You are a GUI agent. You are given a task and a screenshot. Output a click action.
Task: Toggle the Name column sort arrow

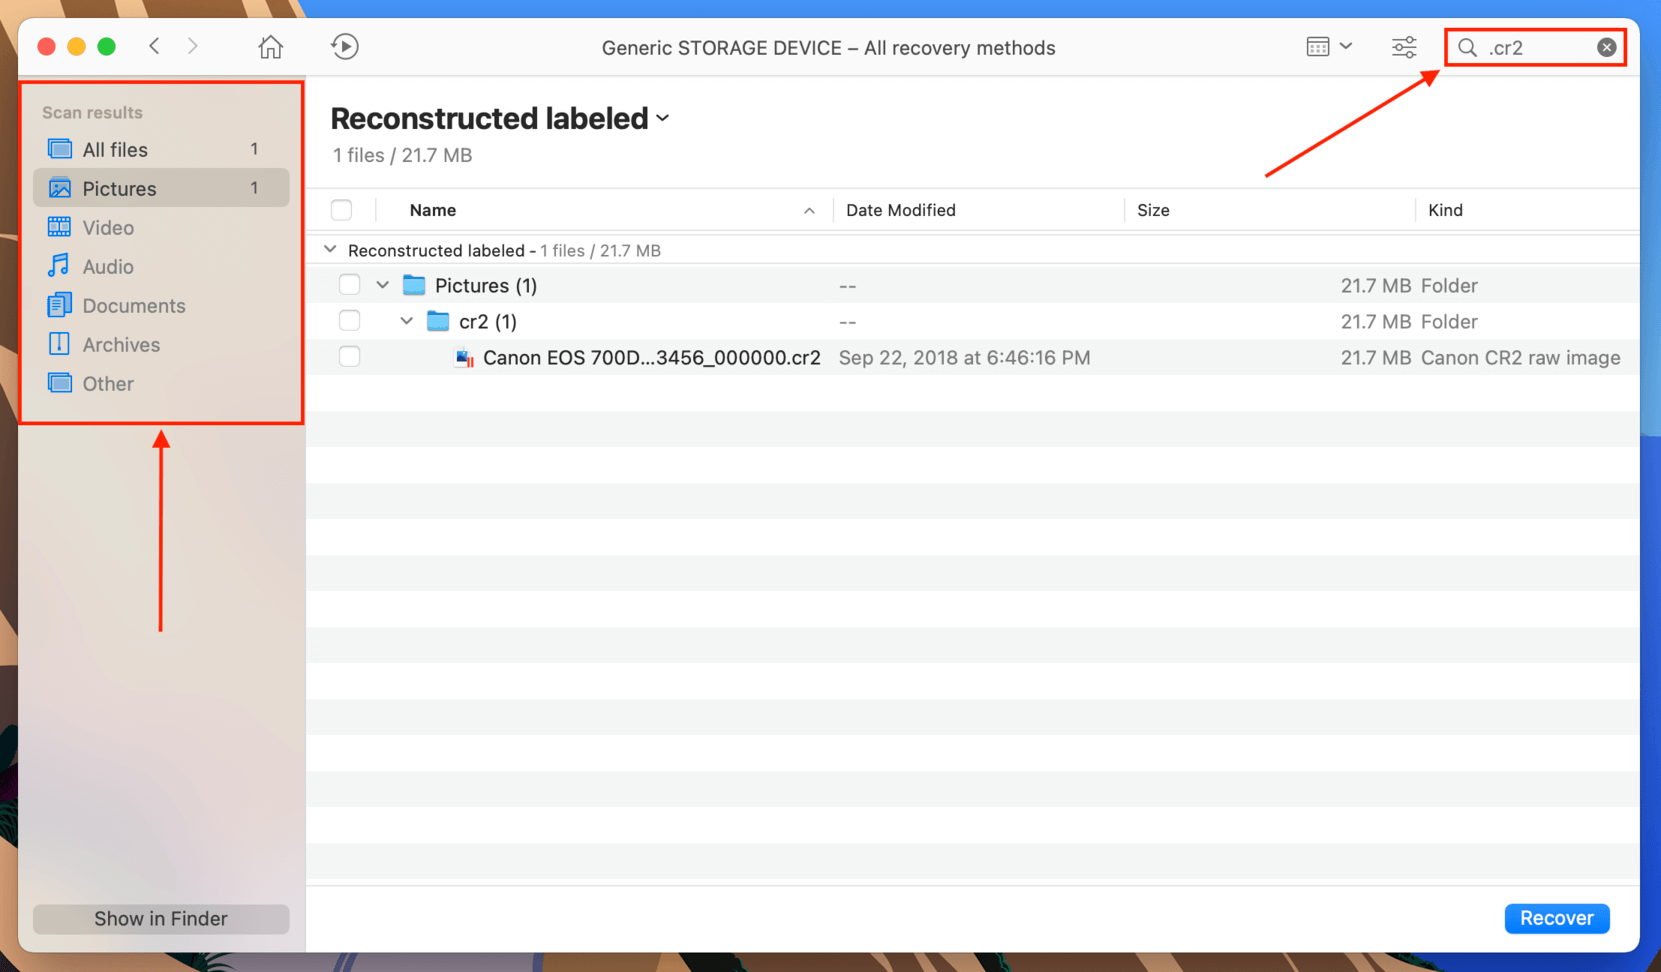click(809, 211)
